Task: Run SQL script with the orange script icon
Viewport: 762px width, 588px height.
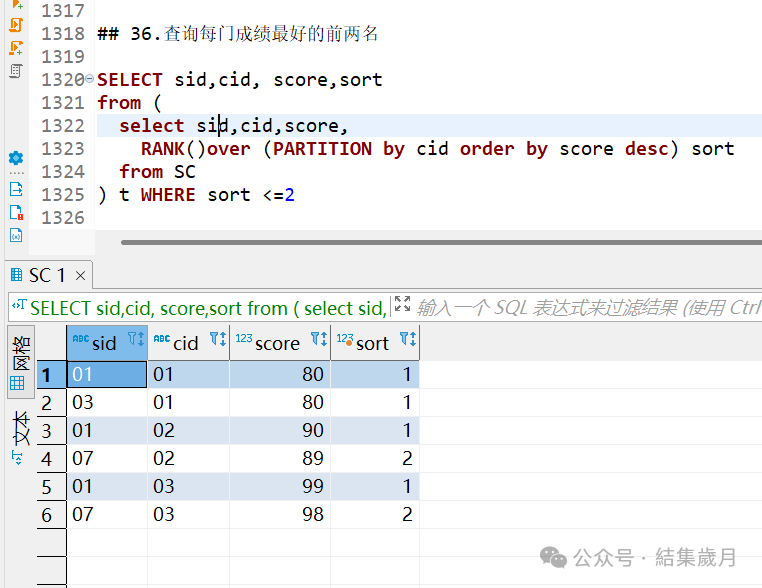Action: [16, 24]
